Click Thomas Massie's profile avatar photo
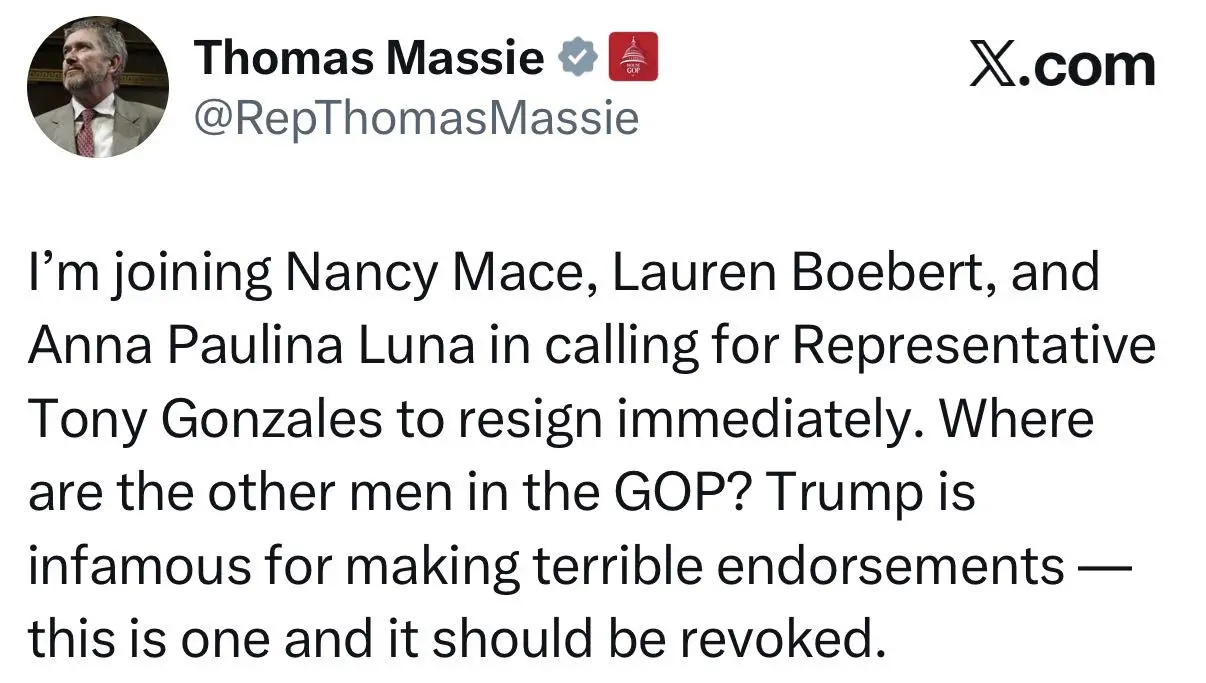1206x683 pixels. 96,87
